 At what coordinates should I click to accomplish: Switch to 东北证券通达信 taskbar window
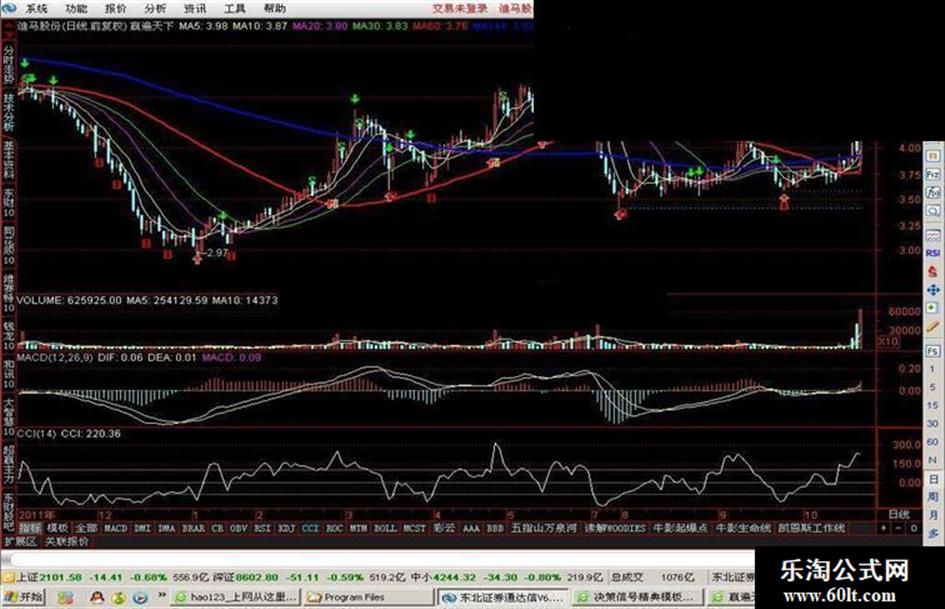point(503,597)
